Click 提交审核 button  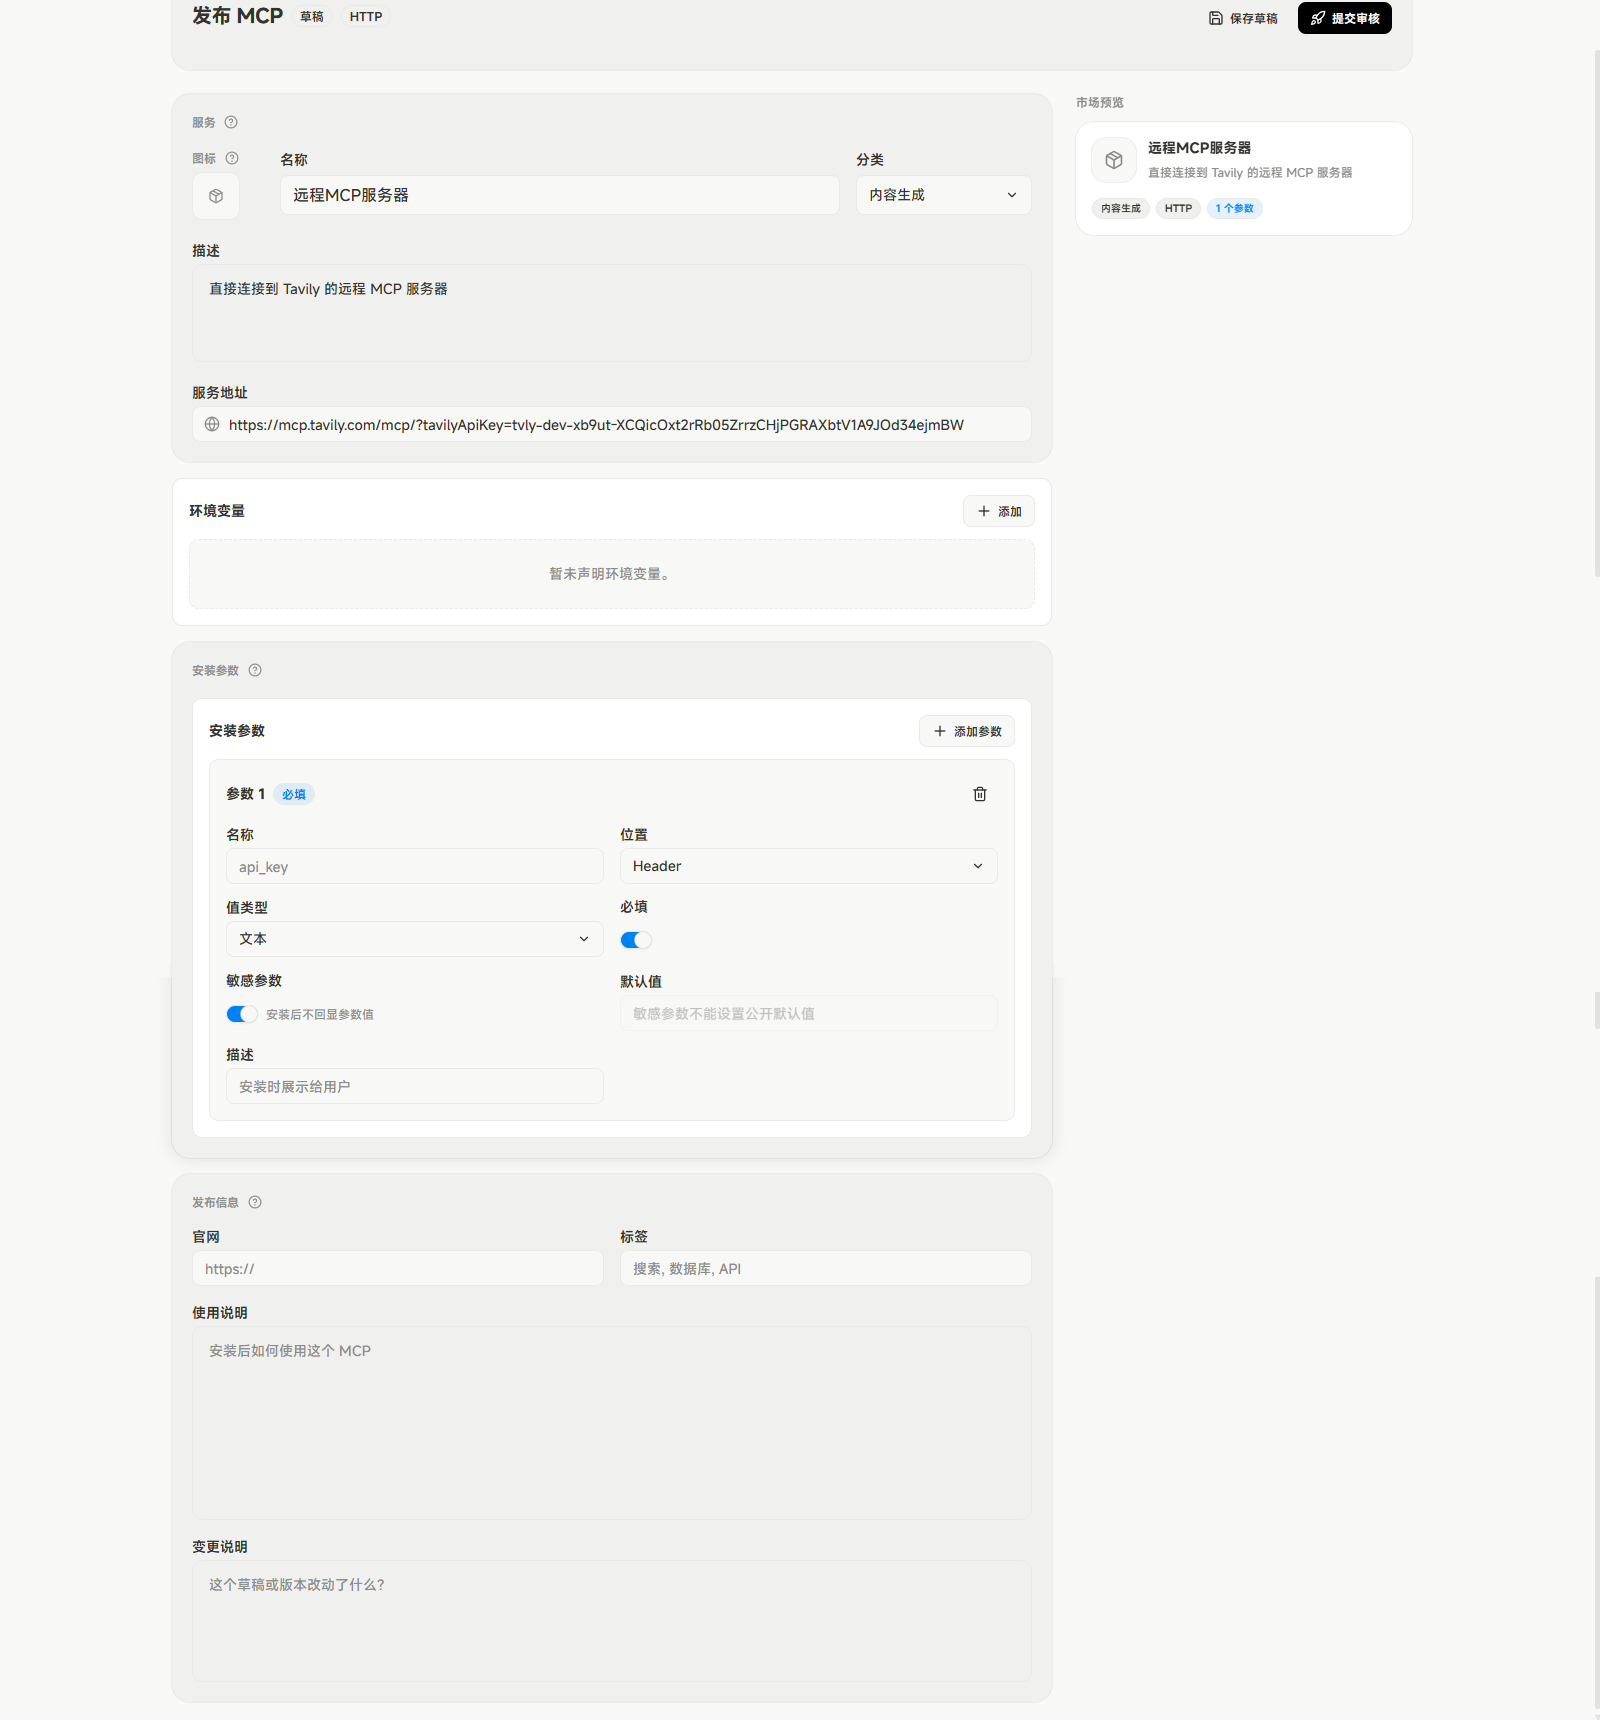(1345, 18)
